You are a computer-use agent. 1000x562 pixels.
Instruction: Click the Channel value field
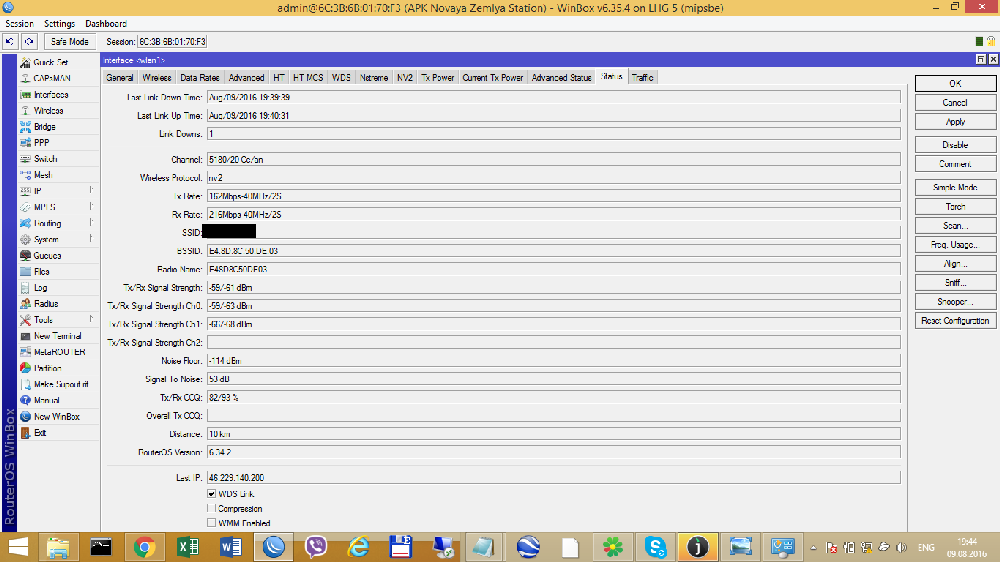[x=554, y=159]
